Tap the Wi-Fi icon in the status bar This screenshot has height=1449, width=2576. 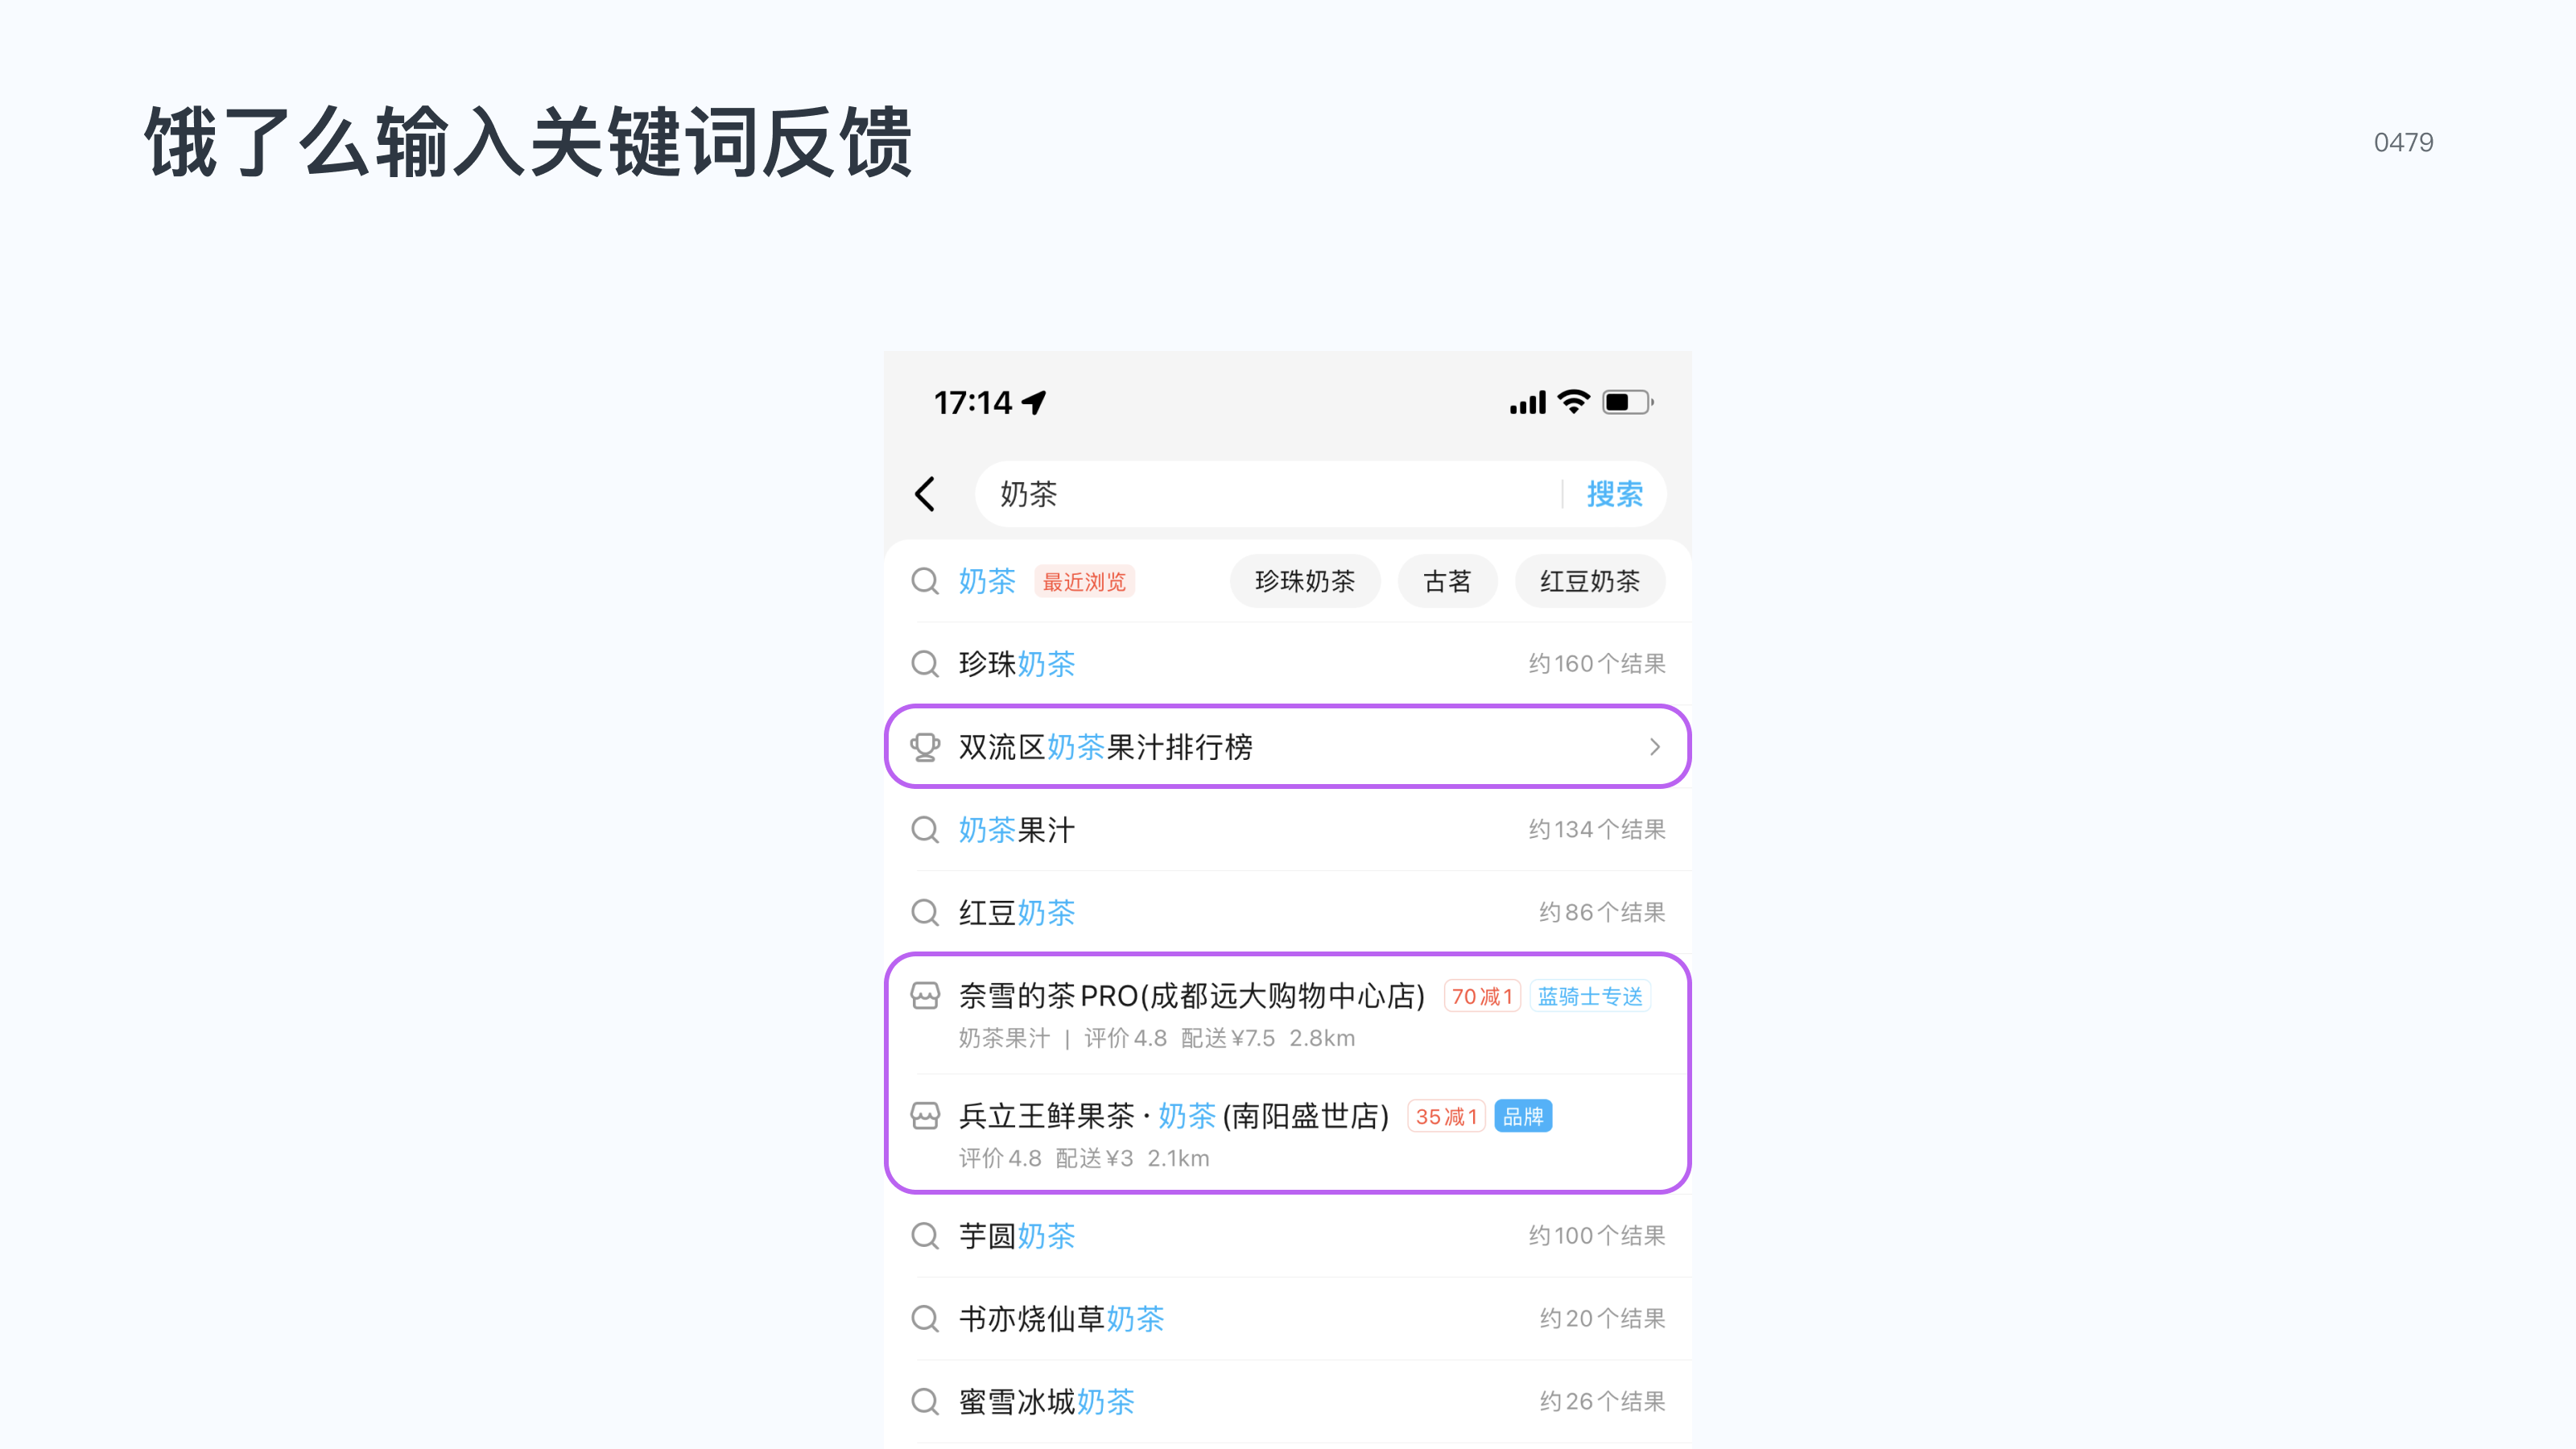[1572, 402]
